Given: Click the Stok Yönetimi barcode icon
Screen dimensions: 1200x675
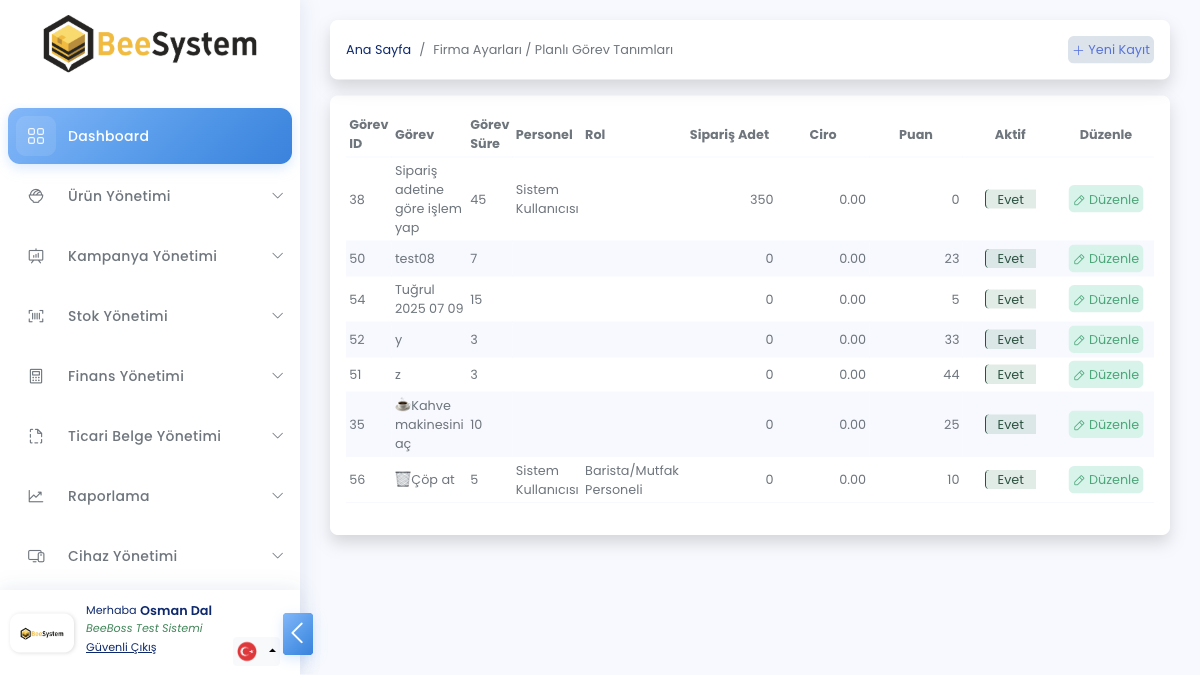Looking at the screenshot, I should (36, 316).
